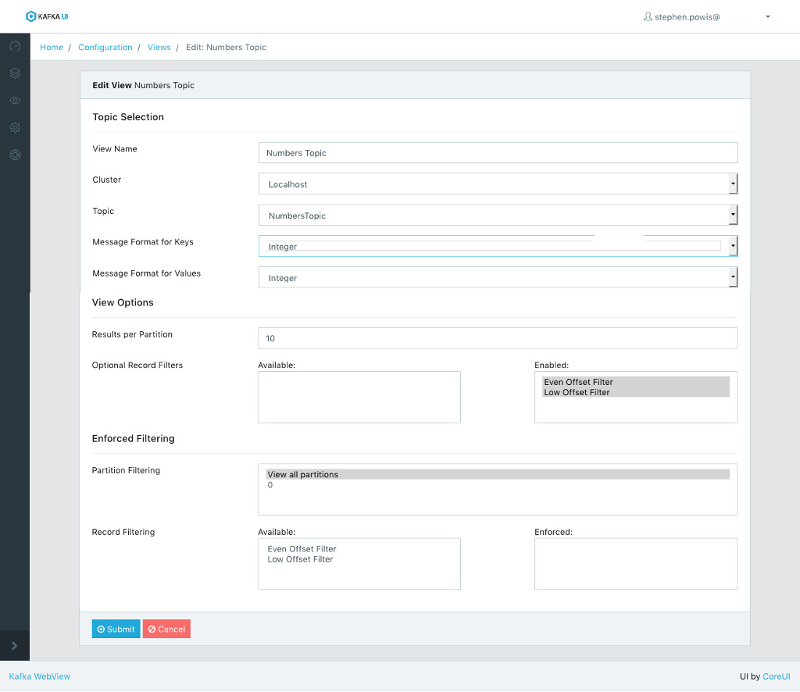Click the Results per Partition field
The image size is (800, 692).
pyautogui.click(x=497, y=338)
